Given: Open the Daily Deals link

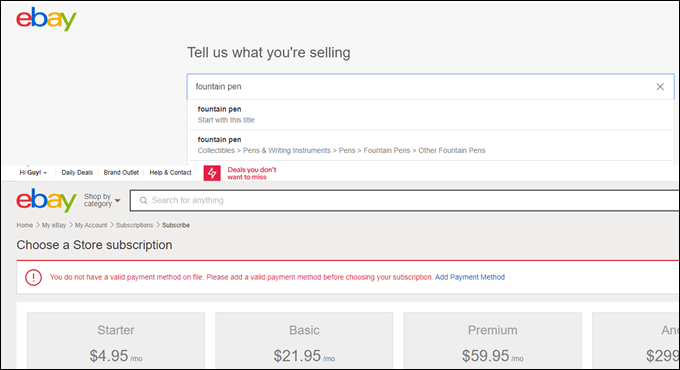Looking at the screenshot, I should (77, 173).
